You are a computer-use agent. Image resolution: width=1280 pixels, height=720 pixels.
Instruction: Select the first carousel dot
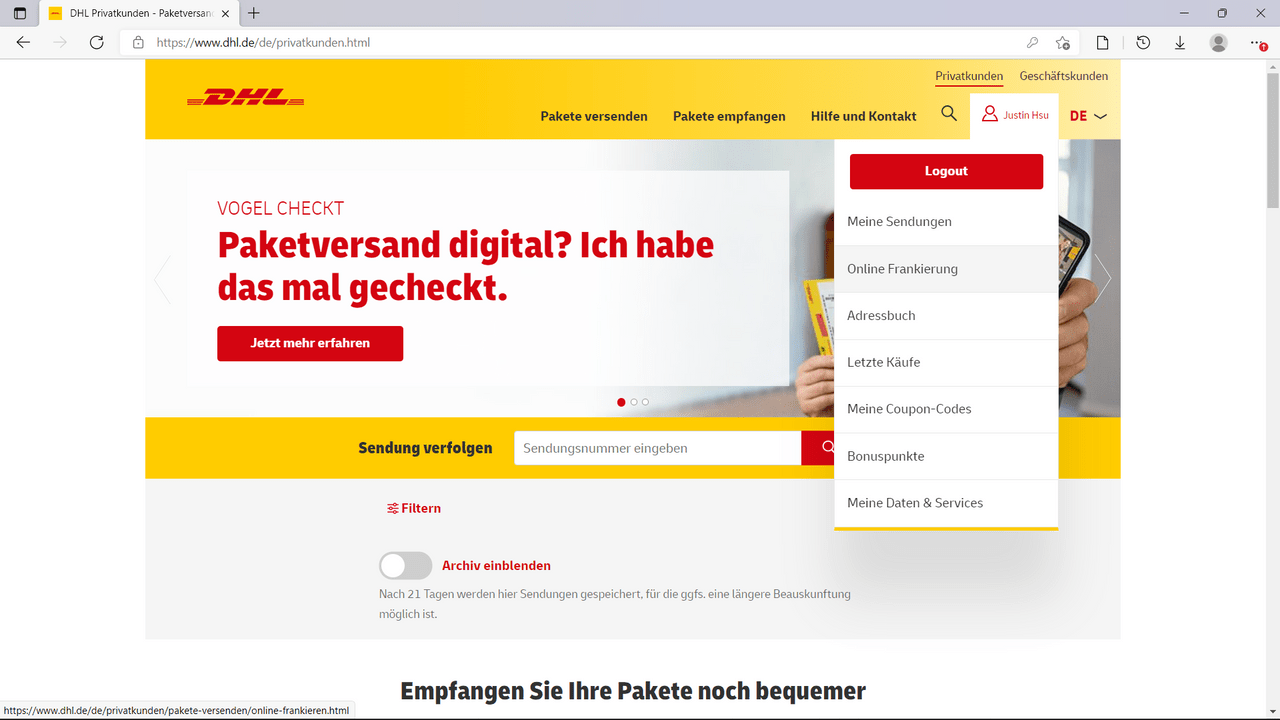pos(621,402)
